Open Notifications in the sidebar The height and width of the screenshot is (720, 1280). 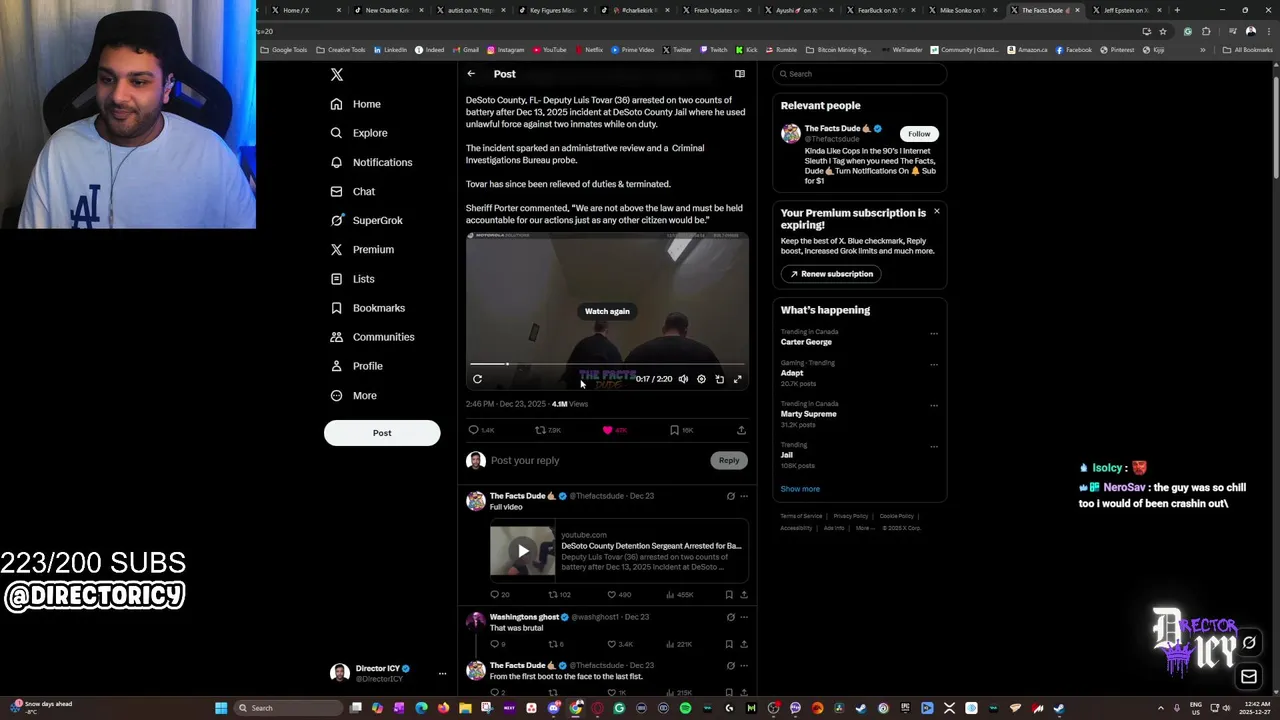click(371, 162)
